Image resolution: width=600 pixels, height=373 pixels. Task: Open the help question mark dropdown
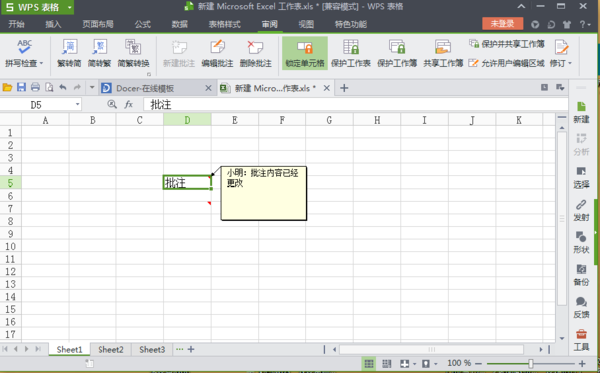585,24
